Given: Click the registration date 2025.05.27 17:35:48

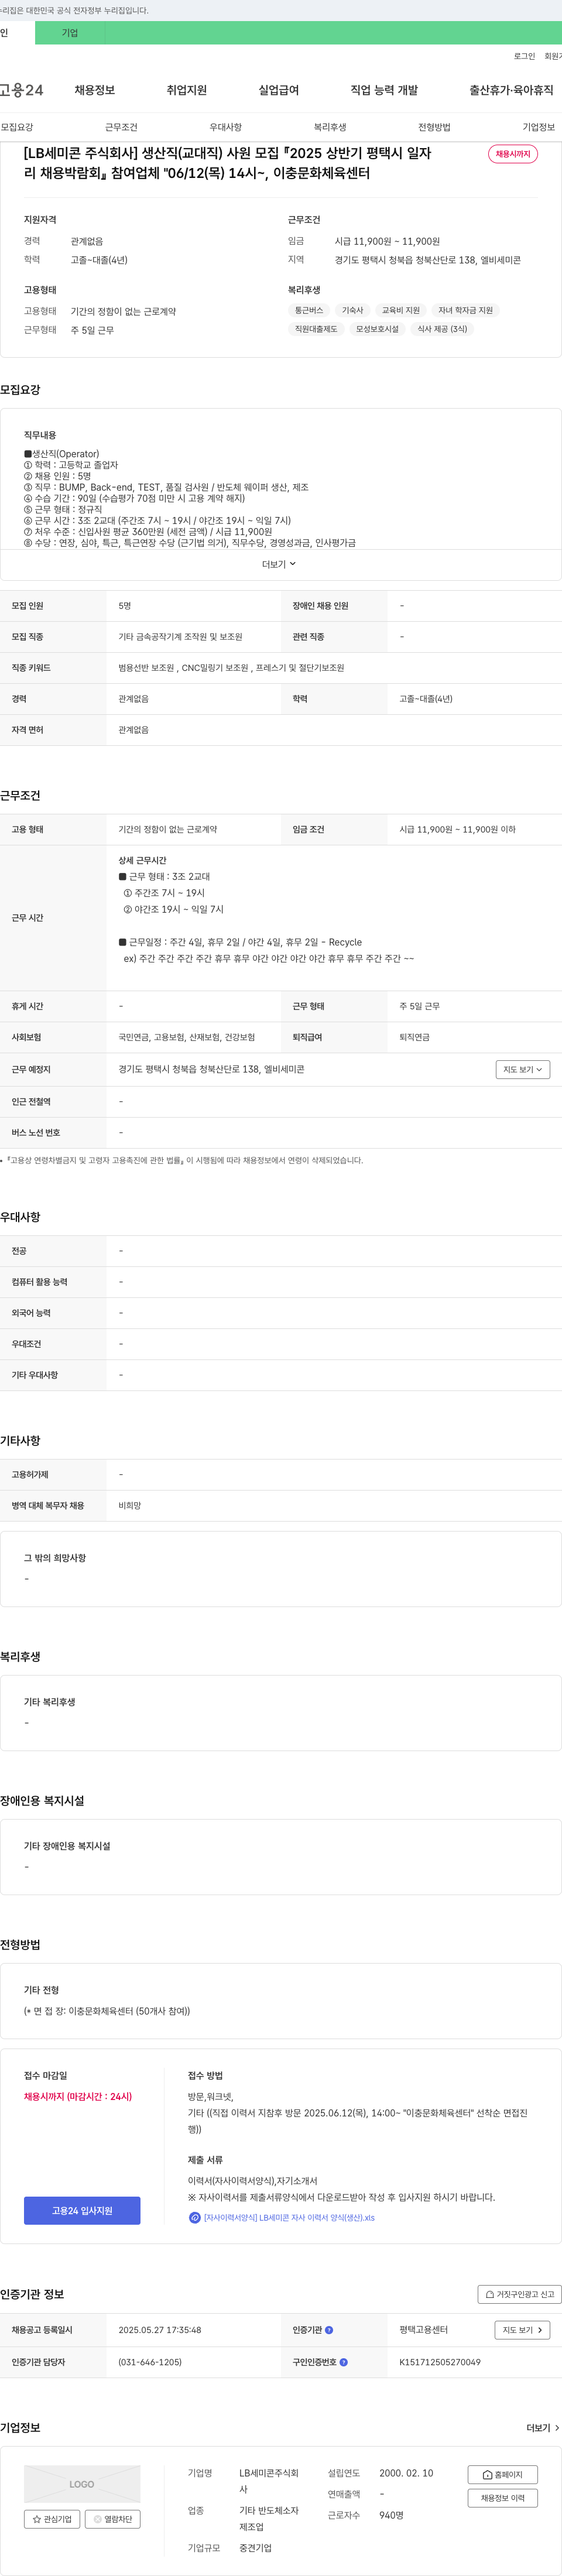Looking at the screenshot, I should tap(160, 2329).
